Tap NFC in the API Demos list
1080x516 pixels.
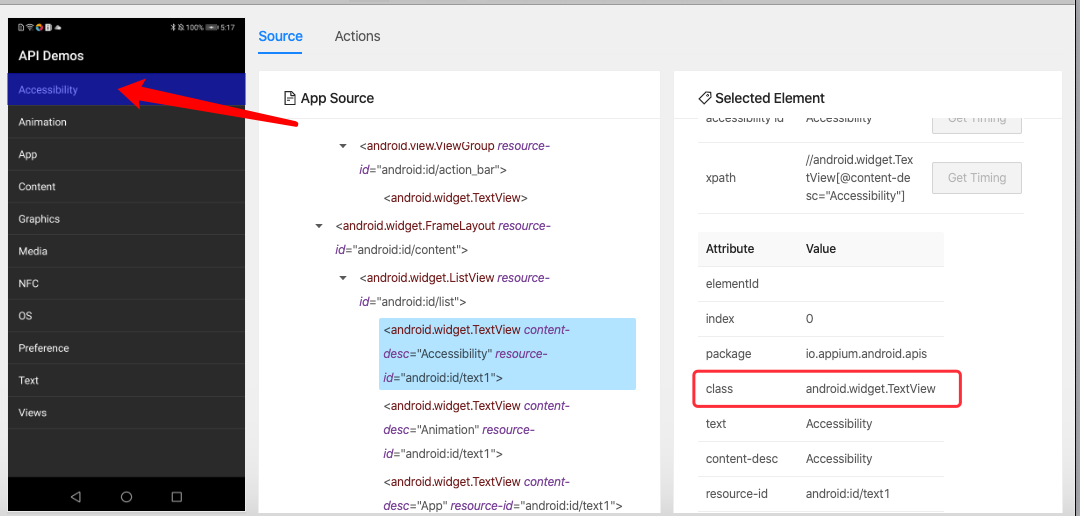tap(127, 283)
